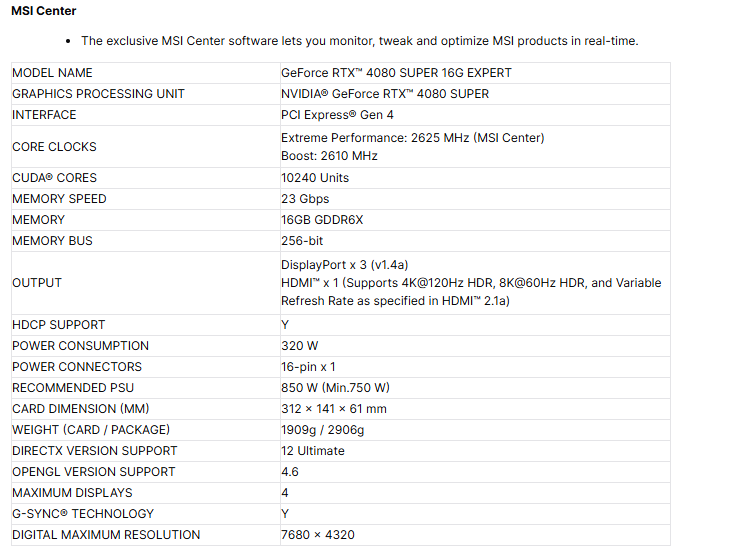Screen dimensions: 749x557
Task: Click the 23 Gbps memory speed value
Action: tap(305, 199)
